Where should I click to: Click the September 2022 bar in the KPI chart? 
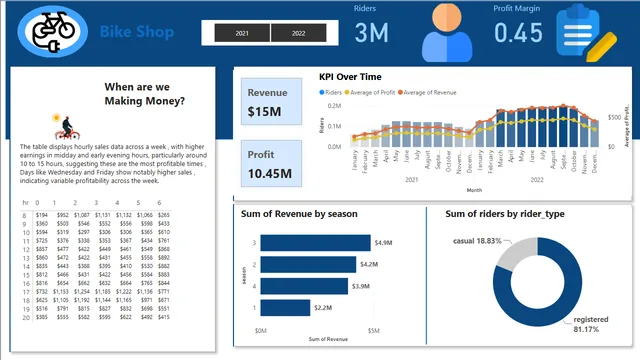pyautogui.click(x=563, y=127)
